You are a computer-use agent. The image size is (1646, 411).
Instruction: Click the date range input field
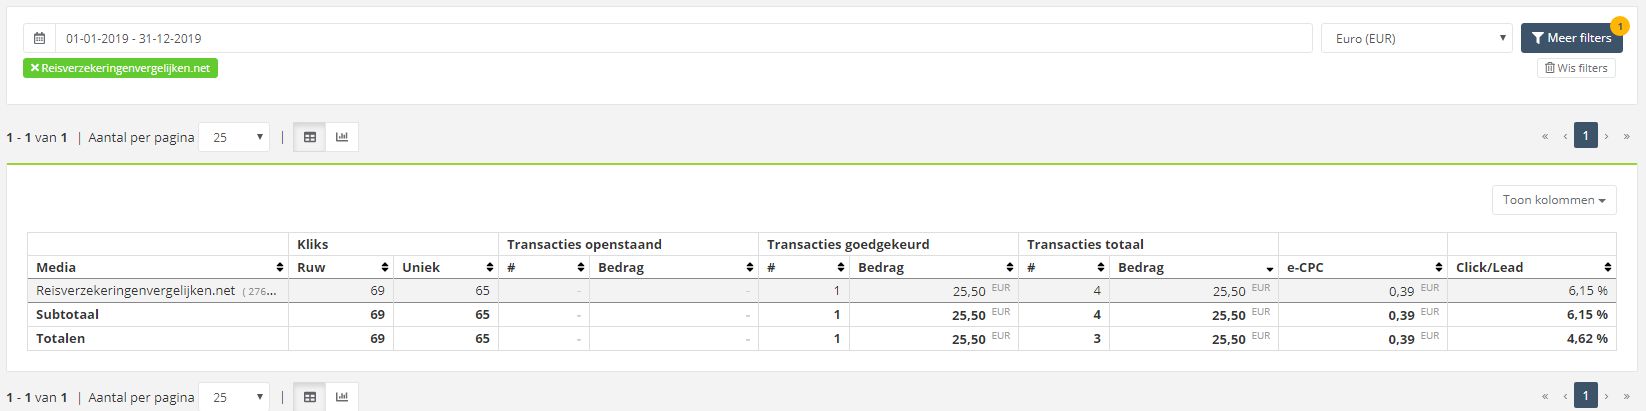pyautogui.click(x=683, y=38)
